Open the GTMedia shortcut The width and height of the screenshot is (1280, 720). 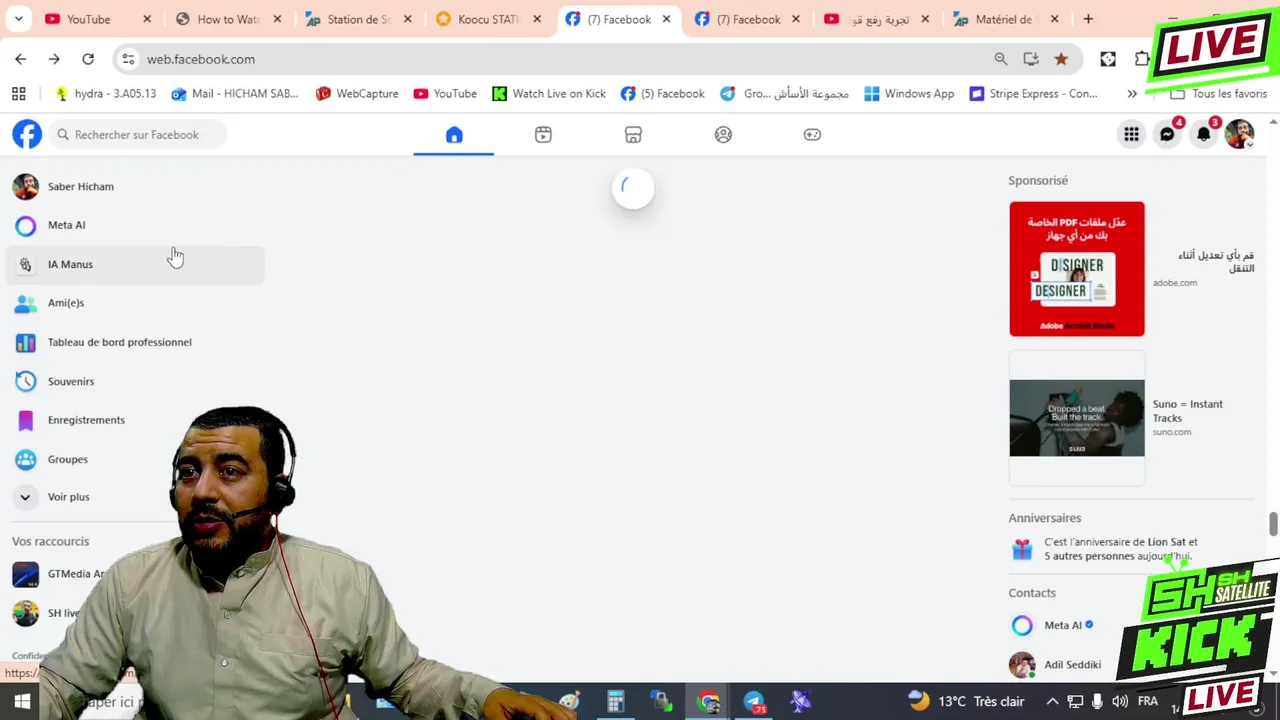pos(60,574)
